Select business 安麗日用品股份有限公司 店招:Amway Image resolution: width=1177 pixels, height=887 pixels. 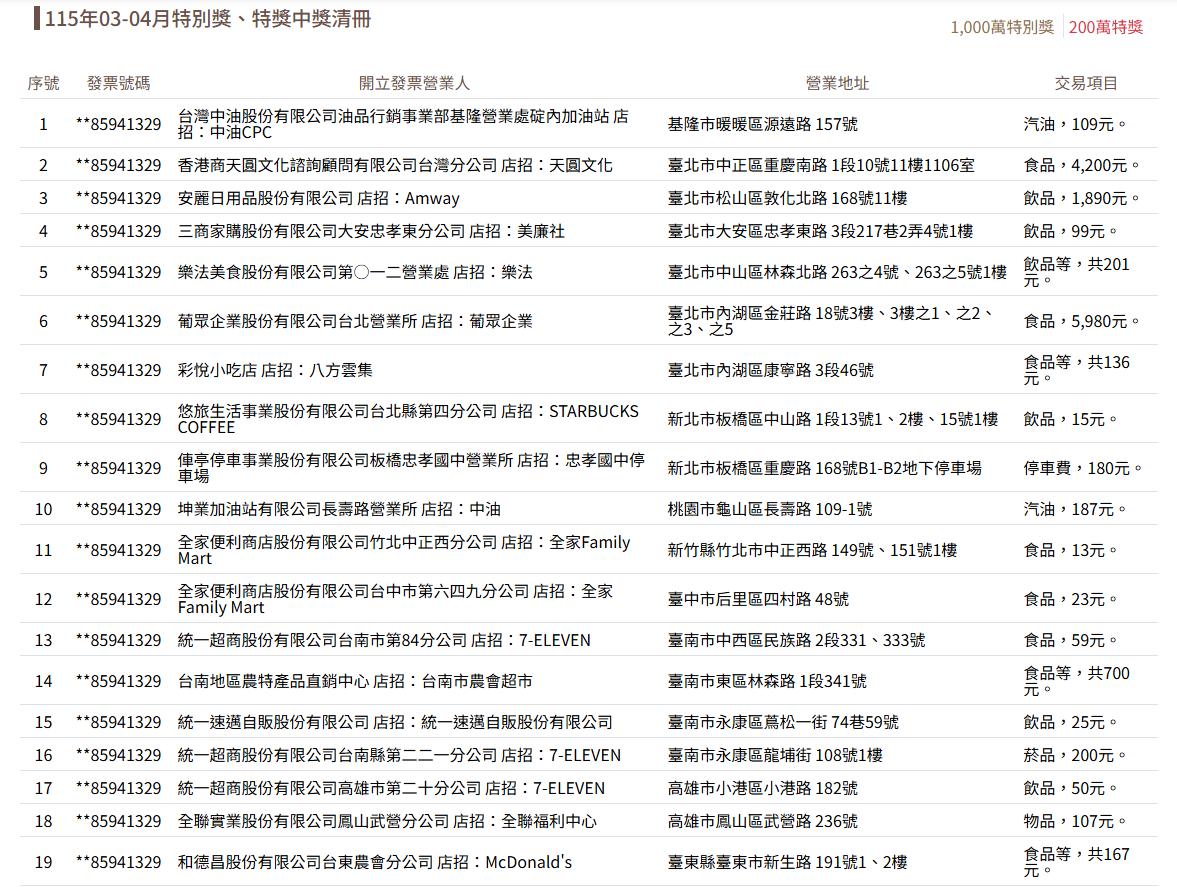point(318,198)
